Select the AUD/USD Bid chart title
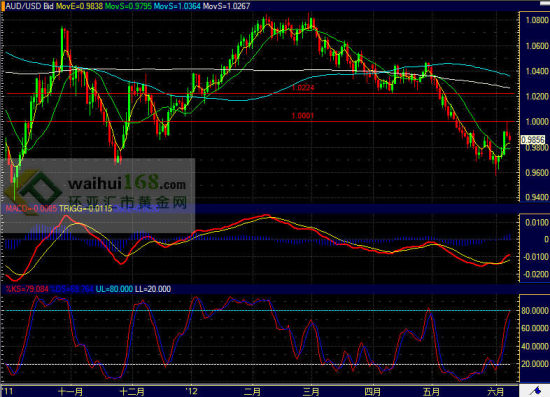 pyautogui.click(x=29, y=6)
